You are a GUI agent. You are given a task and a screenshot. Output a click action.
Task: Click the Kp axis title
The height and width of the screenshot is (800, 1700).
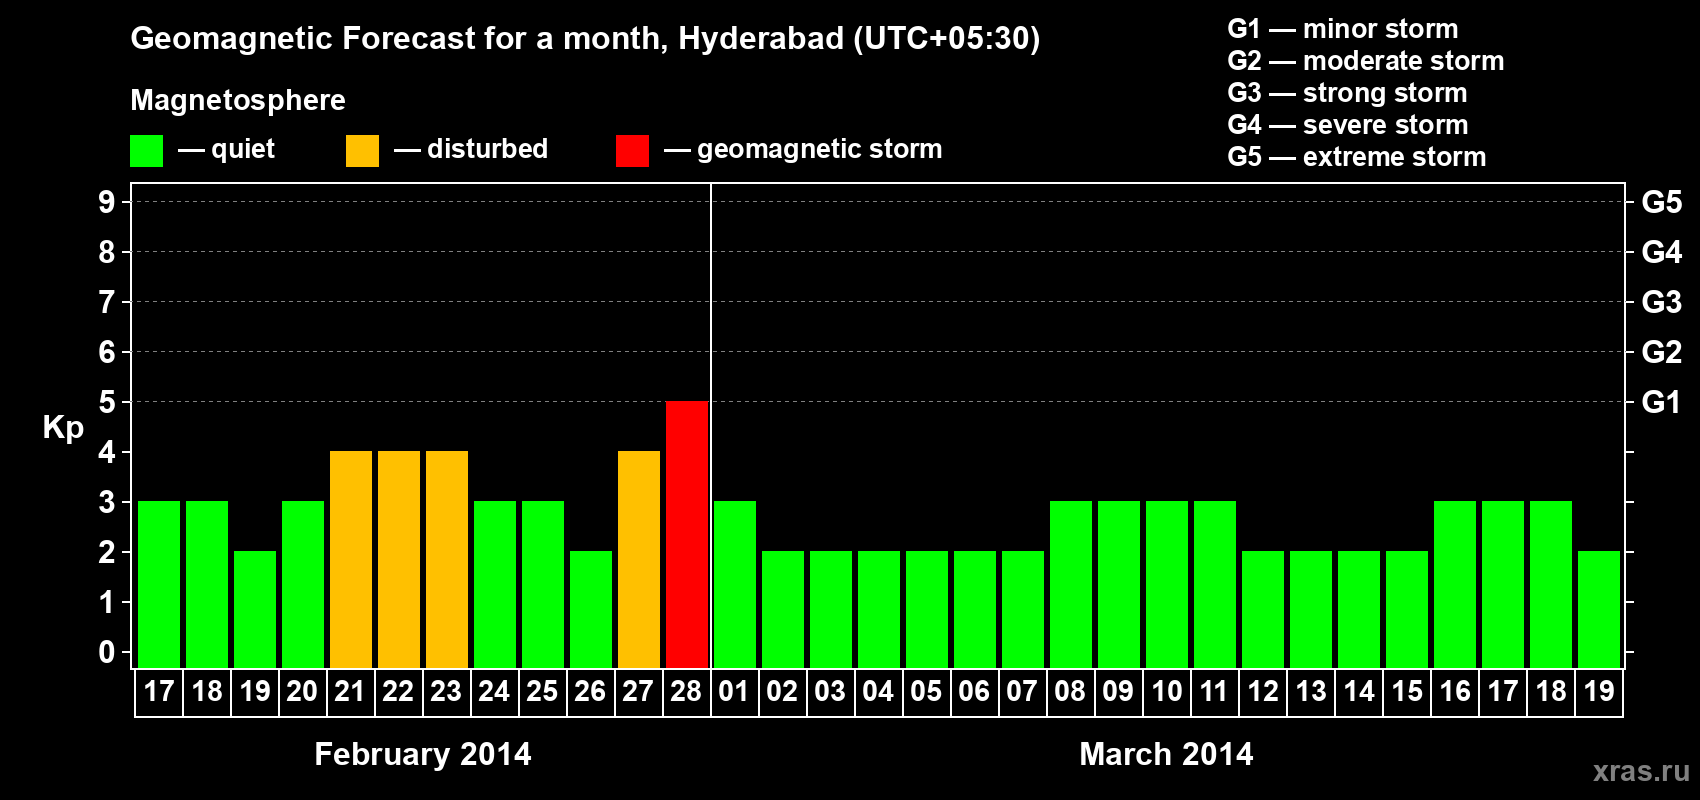tap(63, 428)
